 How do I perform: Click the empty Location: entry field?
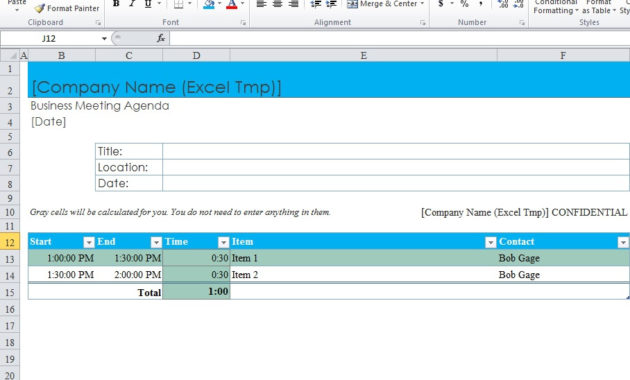[x=396, y=167]
